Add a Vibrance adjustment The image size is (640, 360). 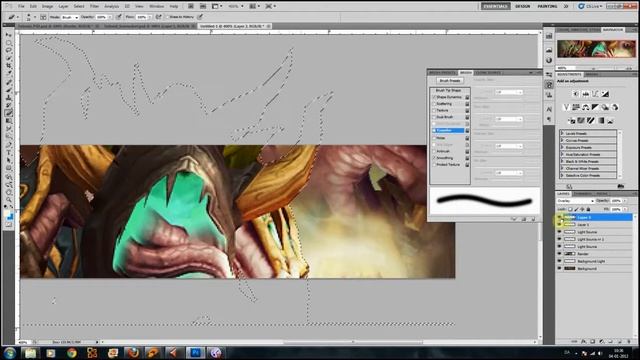point(567,107)
